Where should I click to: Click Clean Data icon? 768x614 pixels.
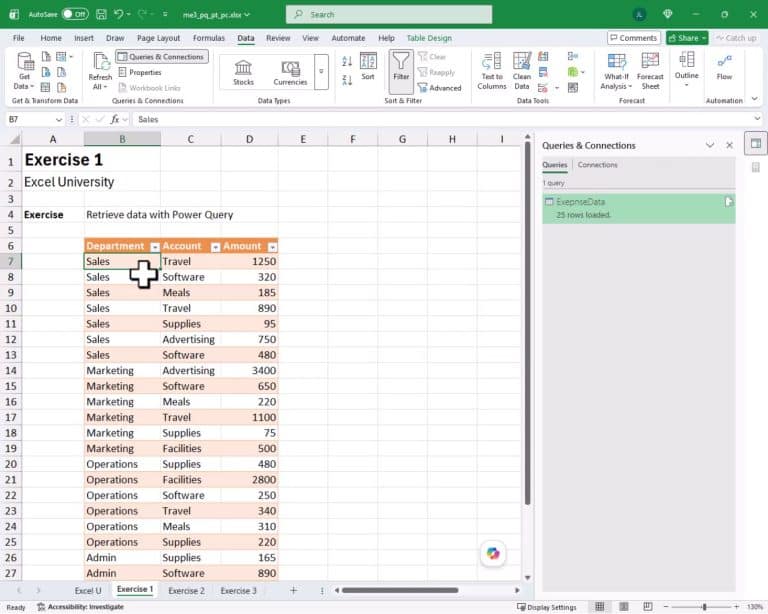pos(522,71)
